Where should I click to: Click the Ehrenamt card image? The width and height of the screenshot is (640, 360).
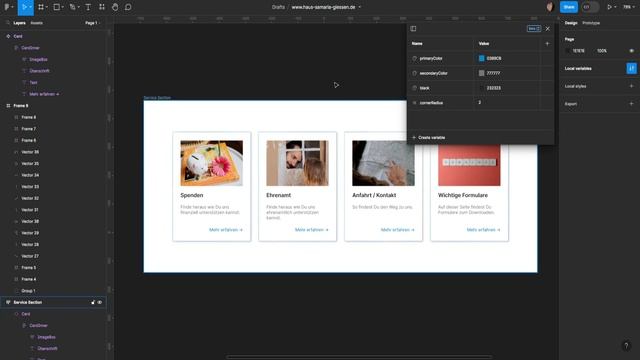coord(297,163)
